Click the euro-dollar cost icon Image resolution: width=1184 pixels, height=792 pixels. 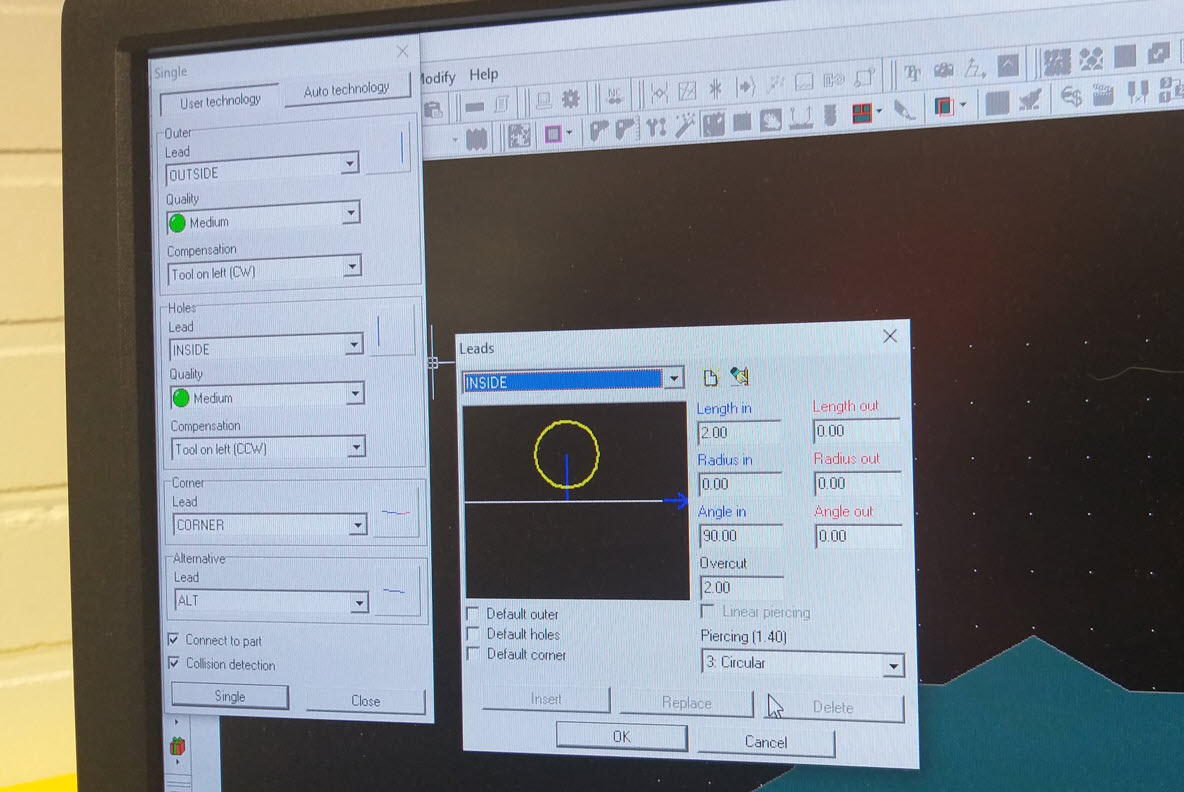click(1071, 96)
